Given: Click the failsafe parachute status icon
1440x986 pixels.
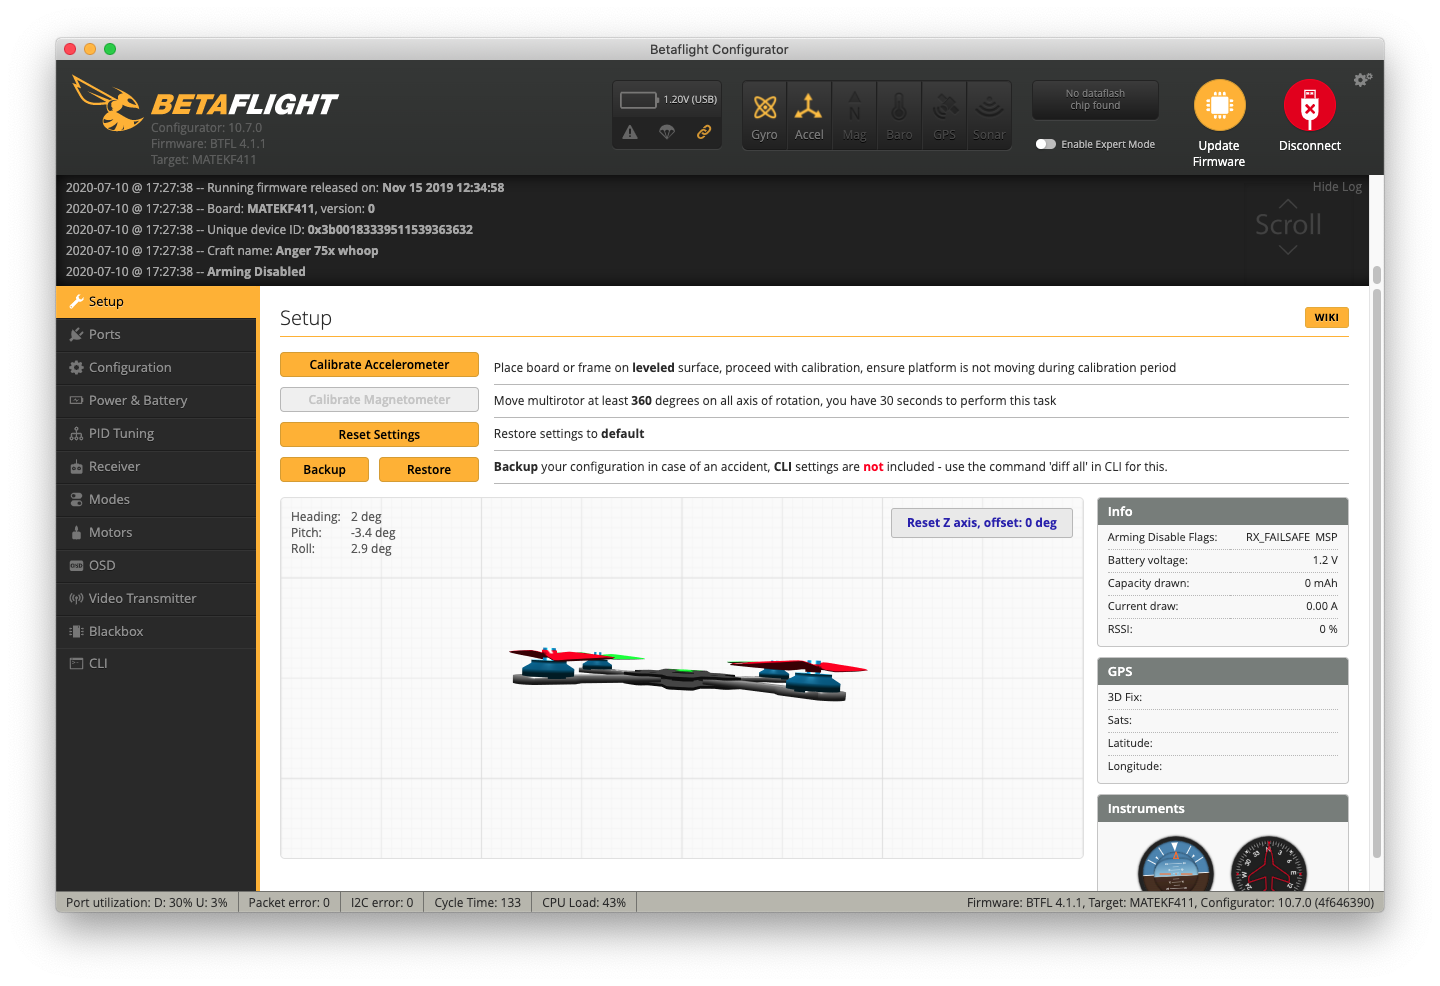Looking at the screenshot, I should 667,132.
